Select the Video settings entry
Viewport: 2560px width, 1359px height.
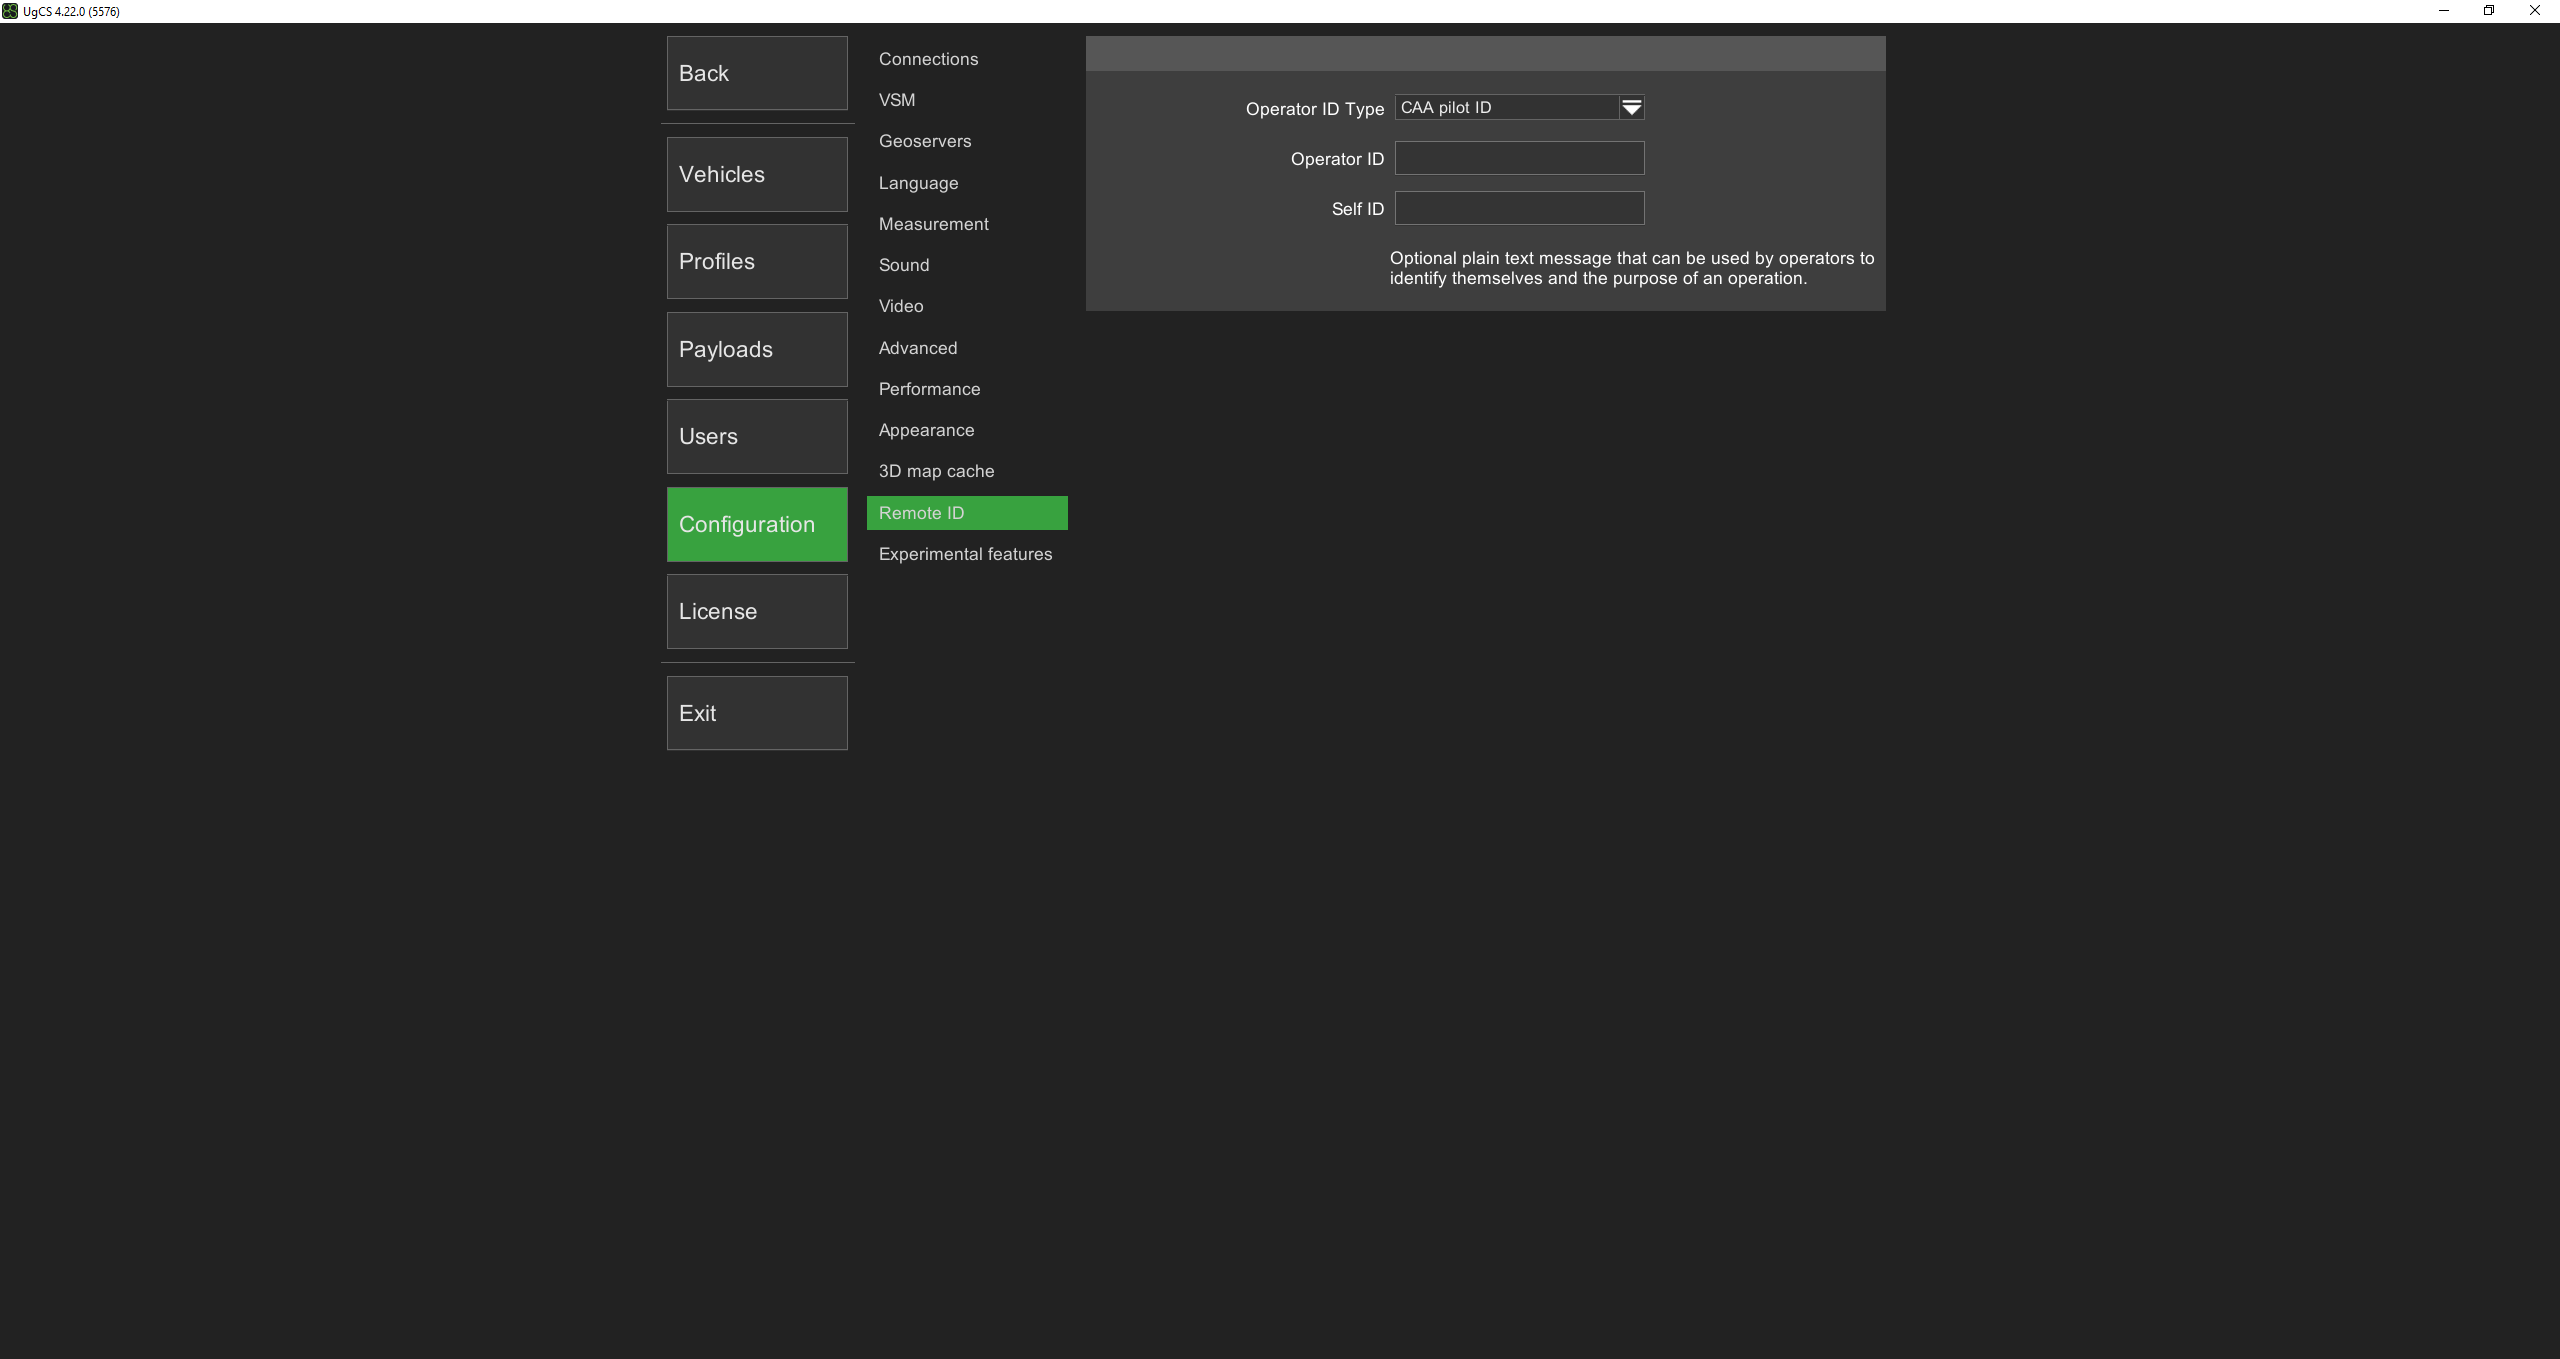(899, 305)
